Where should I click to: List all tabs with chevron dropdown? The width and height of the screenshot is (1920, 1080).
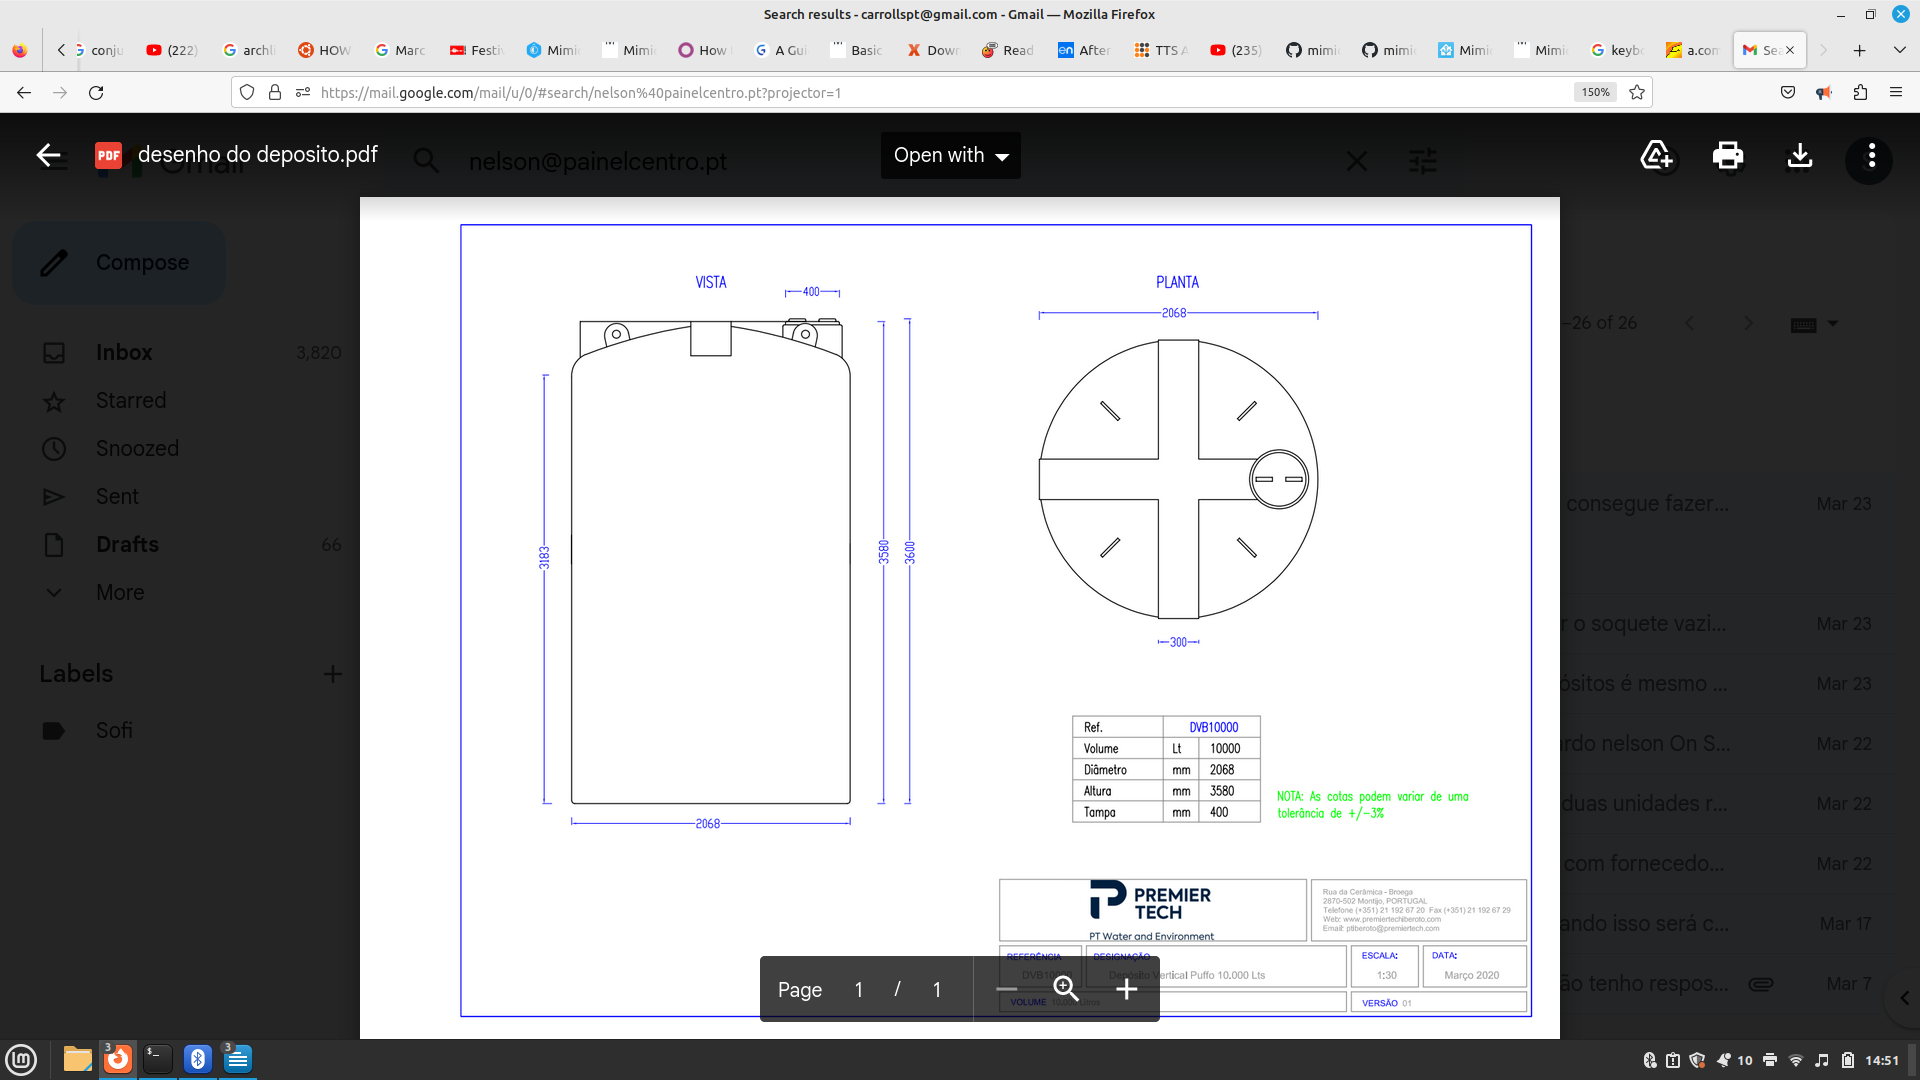click(x=1899, y=50)
